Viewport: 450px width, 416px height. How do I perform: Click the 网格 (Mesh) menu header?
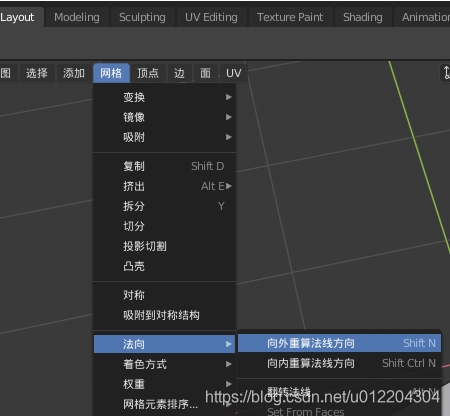111,73
